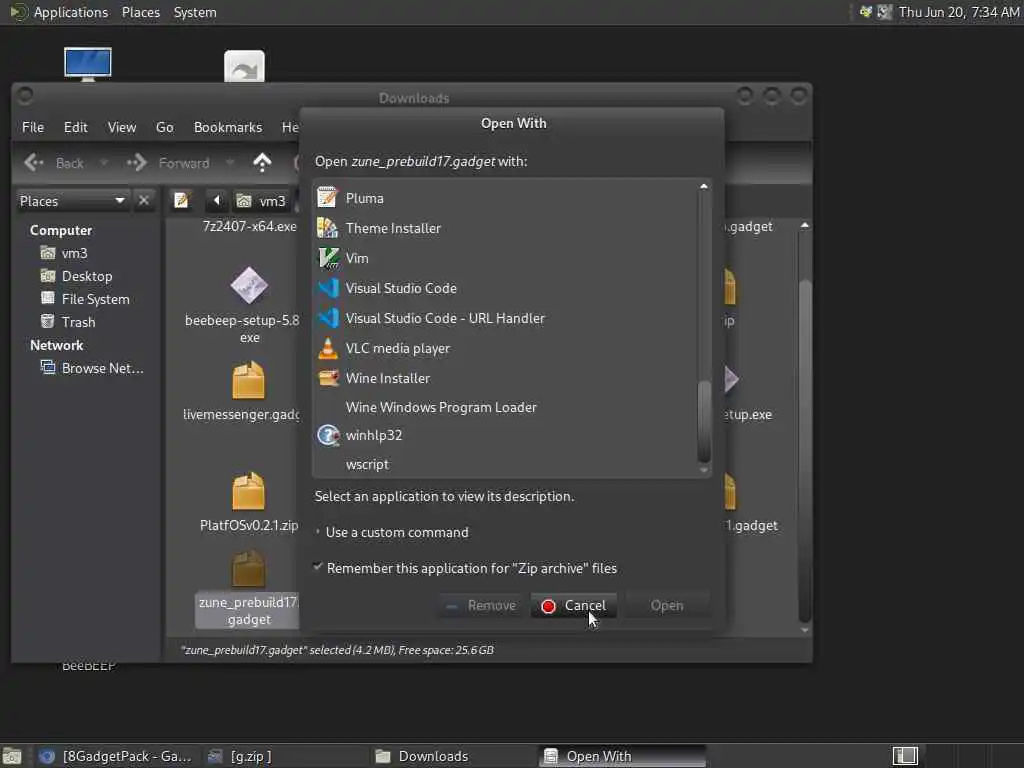Select beebeep-setup exe file icon
This screenshot has height=768, width=1024.
point(249,285)
